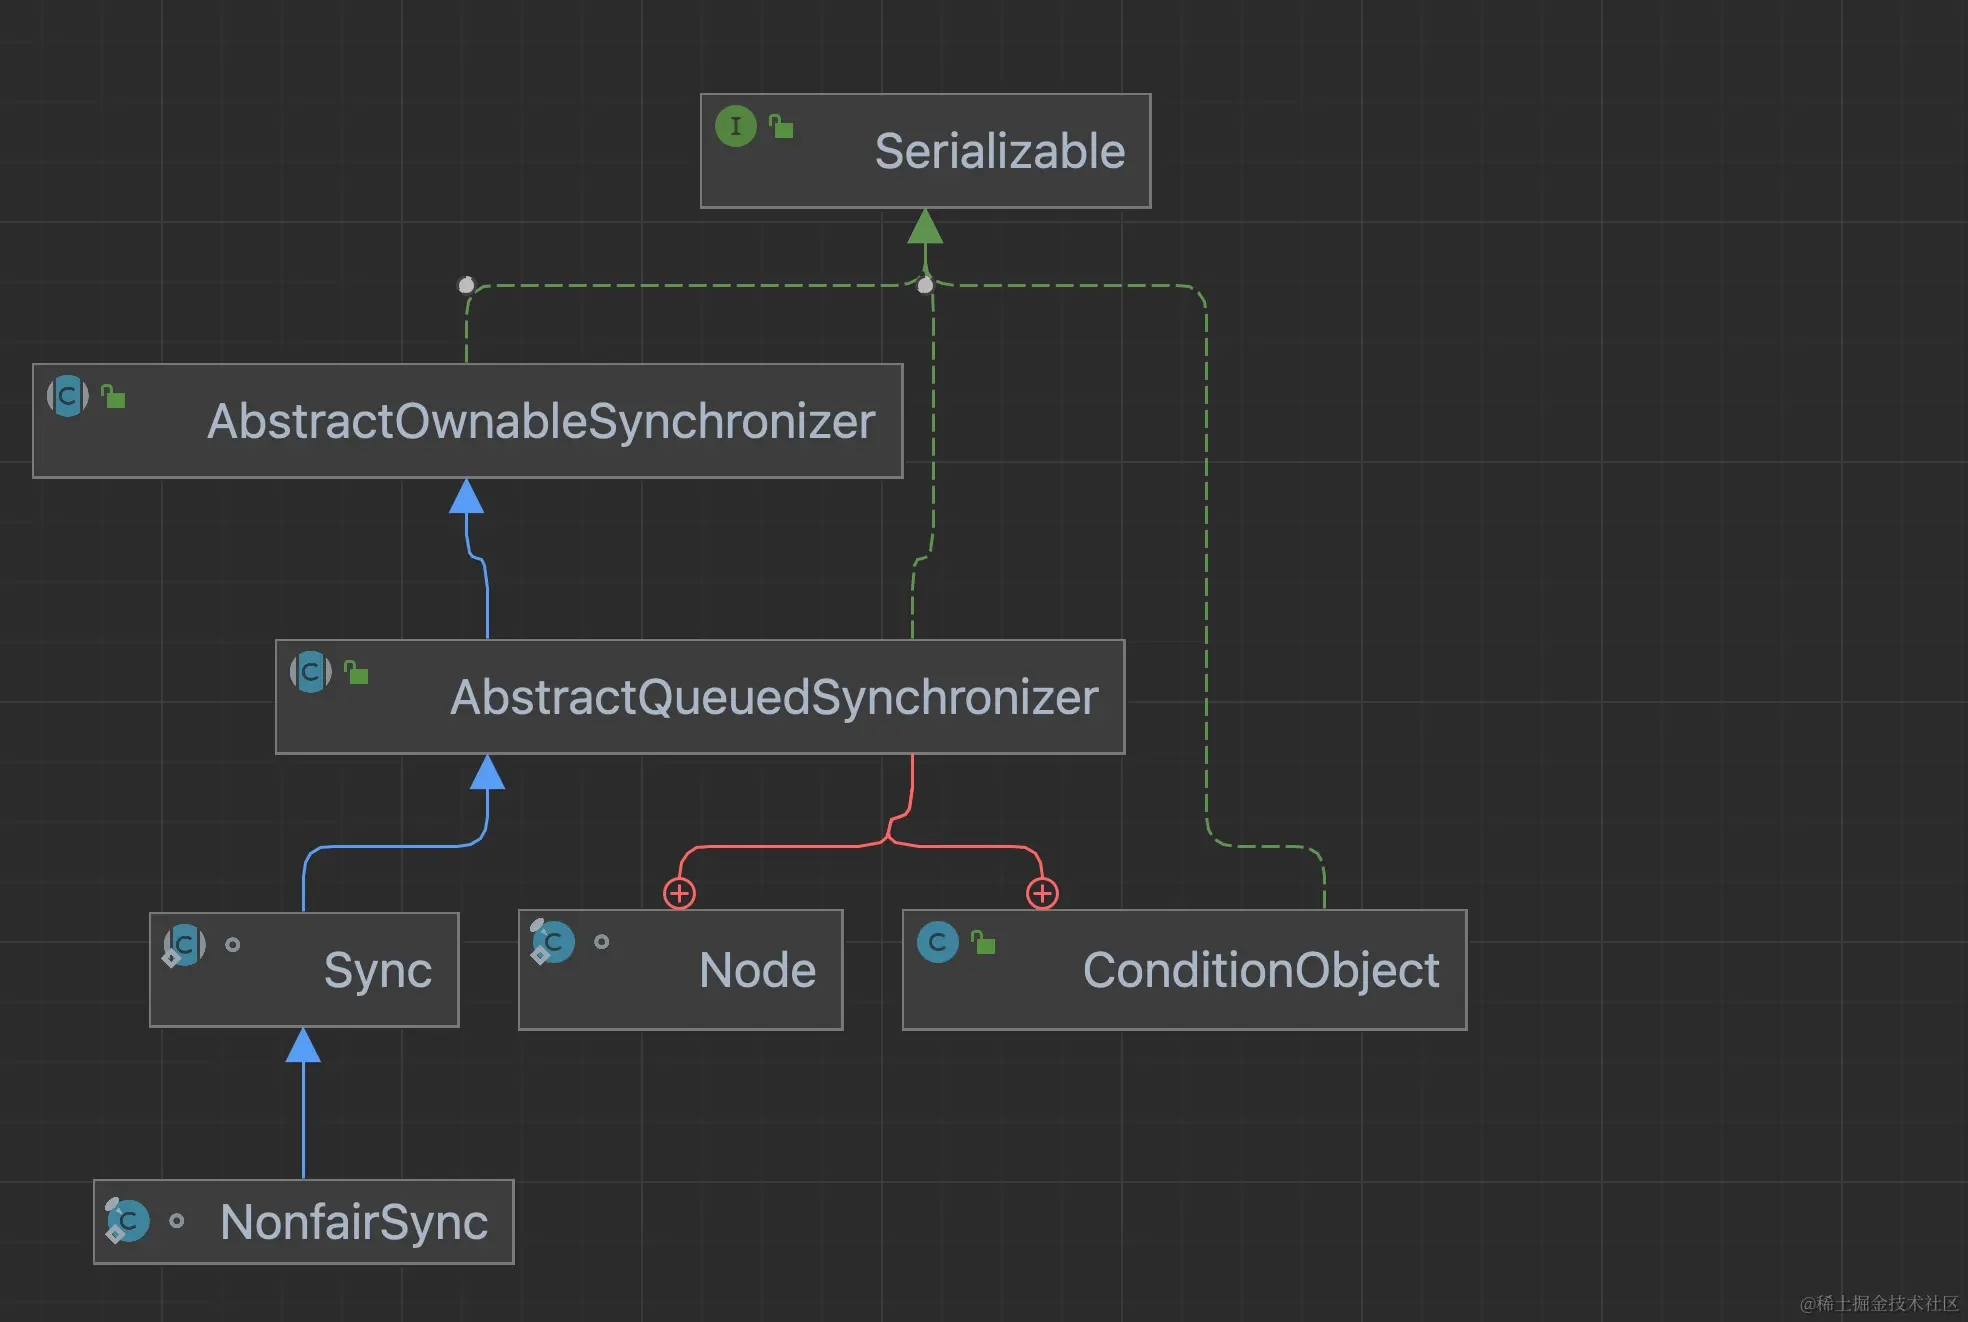This screenshot has height=1322, width=1968.
Task: Click the final class icon on Node
Action: click(553, 941)
